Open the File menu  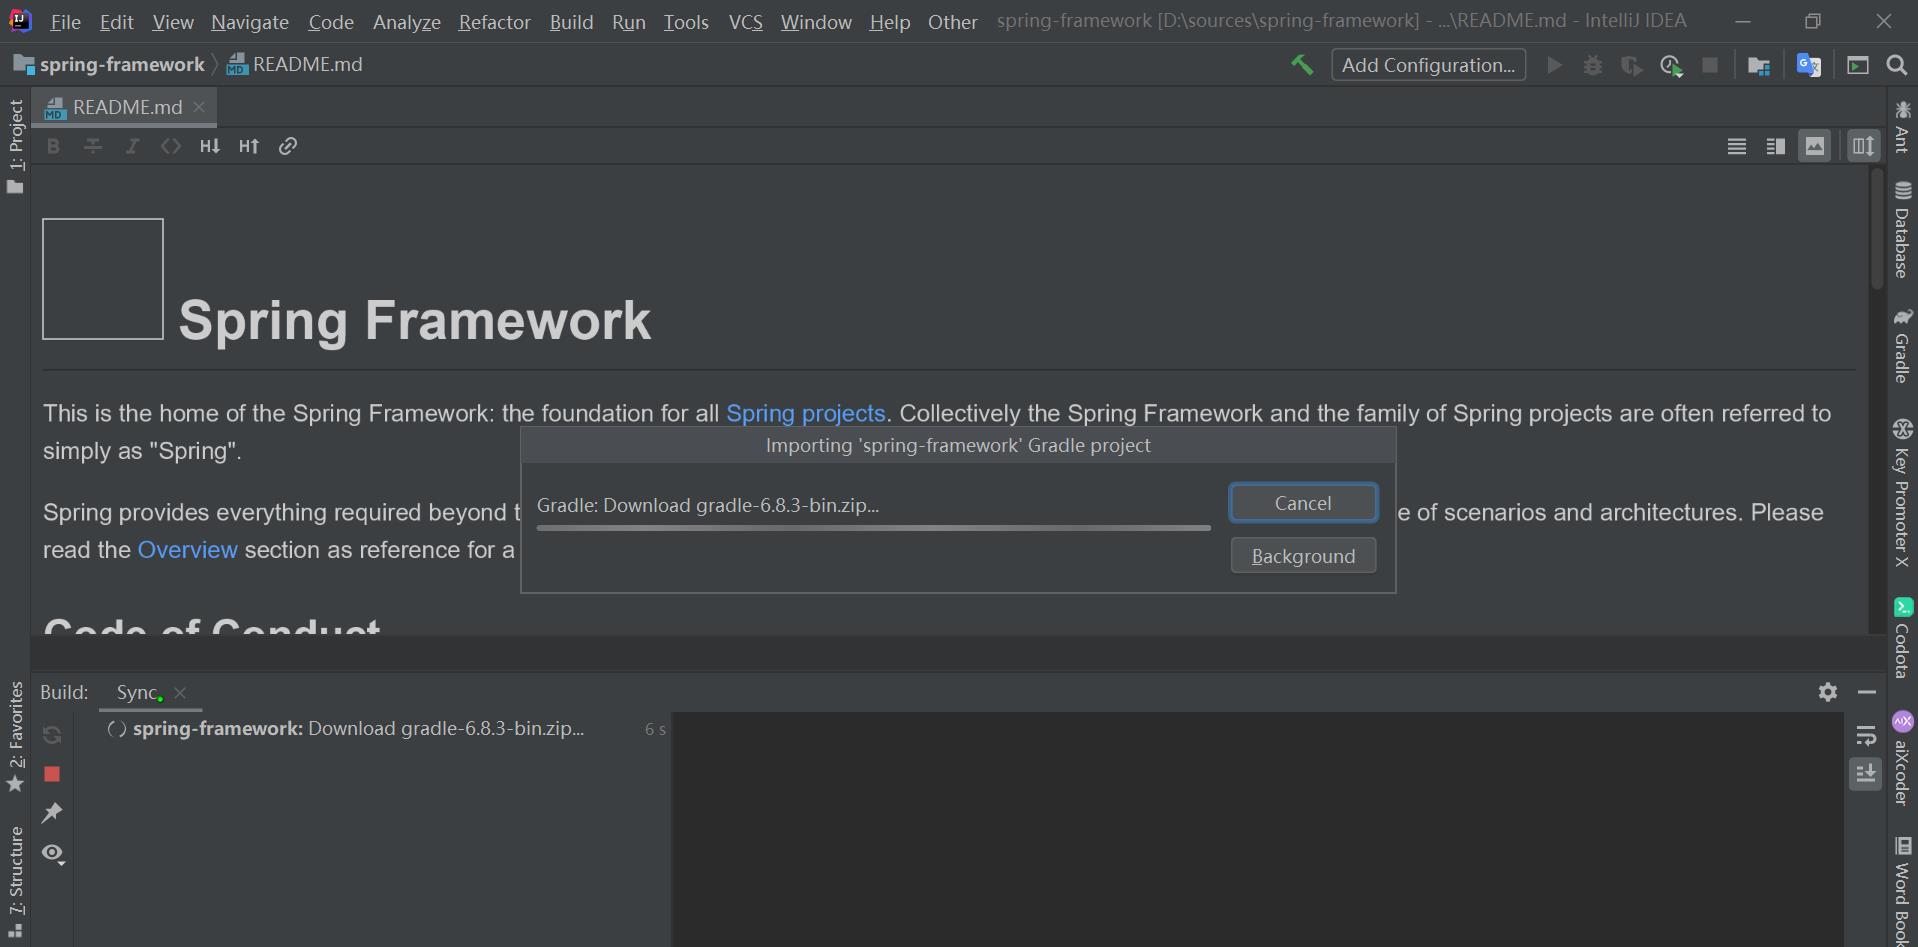click(x=65, y=21)
